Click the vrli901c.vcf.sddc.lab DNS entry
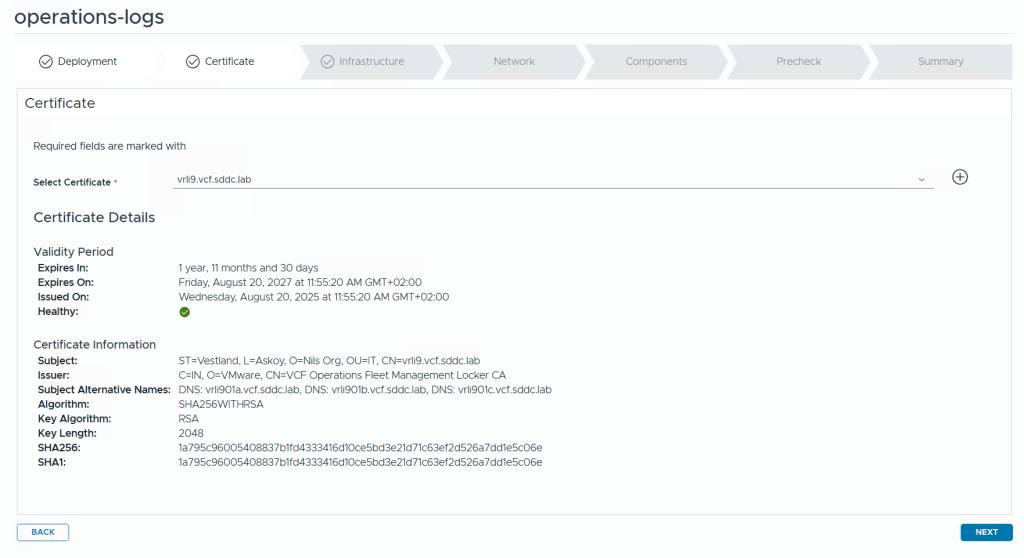Image resolution: width=1024 pixels, height=558 pixels. coord(503,390)
